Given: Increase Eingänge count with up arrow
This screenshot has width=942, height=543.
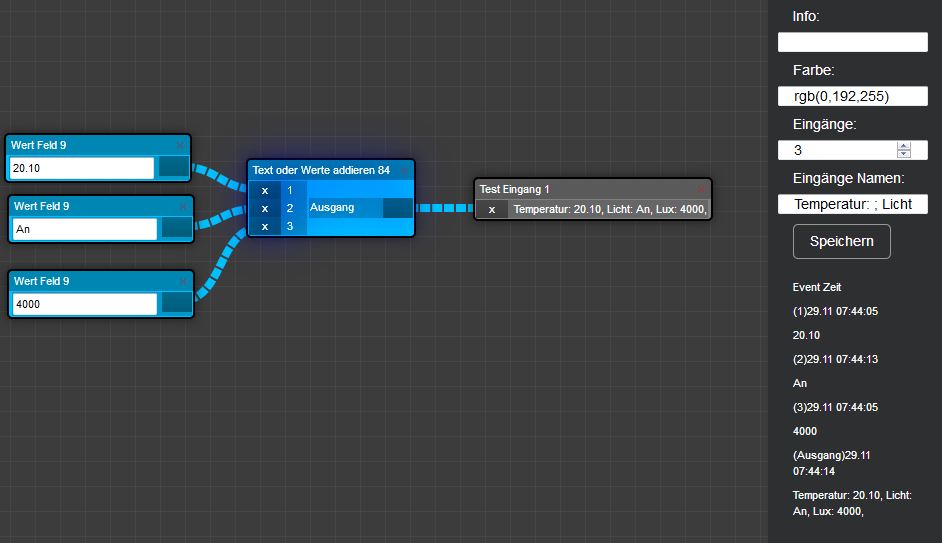Looking at the screenshot, I should (904, 146).
